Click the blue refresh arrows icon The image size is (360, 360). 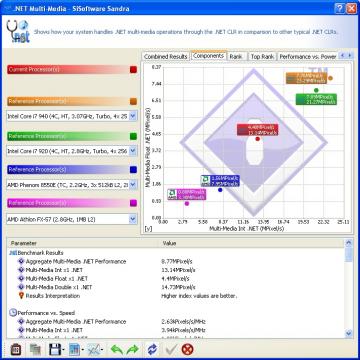pos(152,349)
